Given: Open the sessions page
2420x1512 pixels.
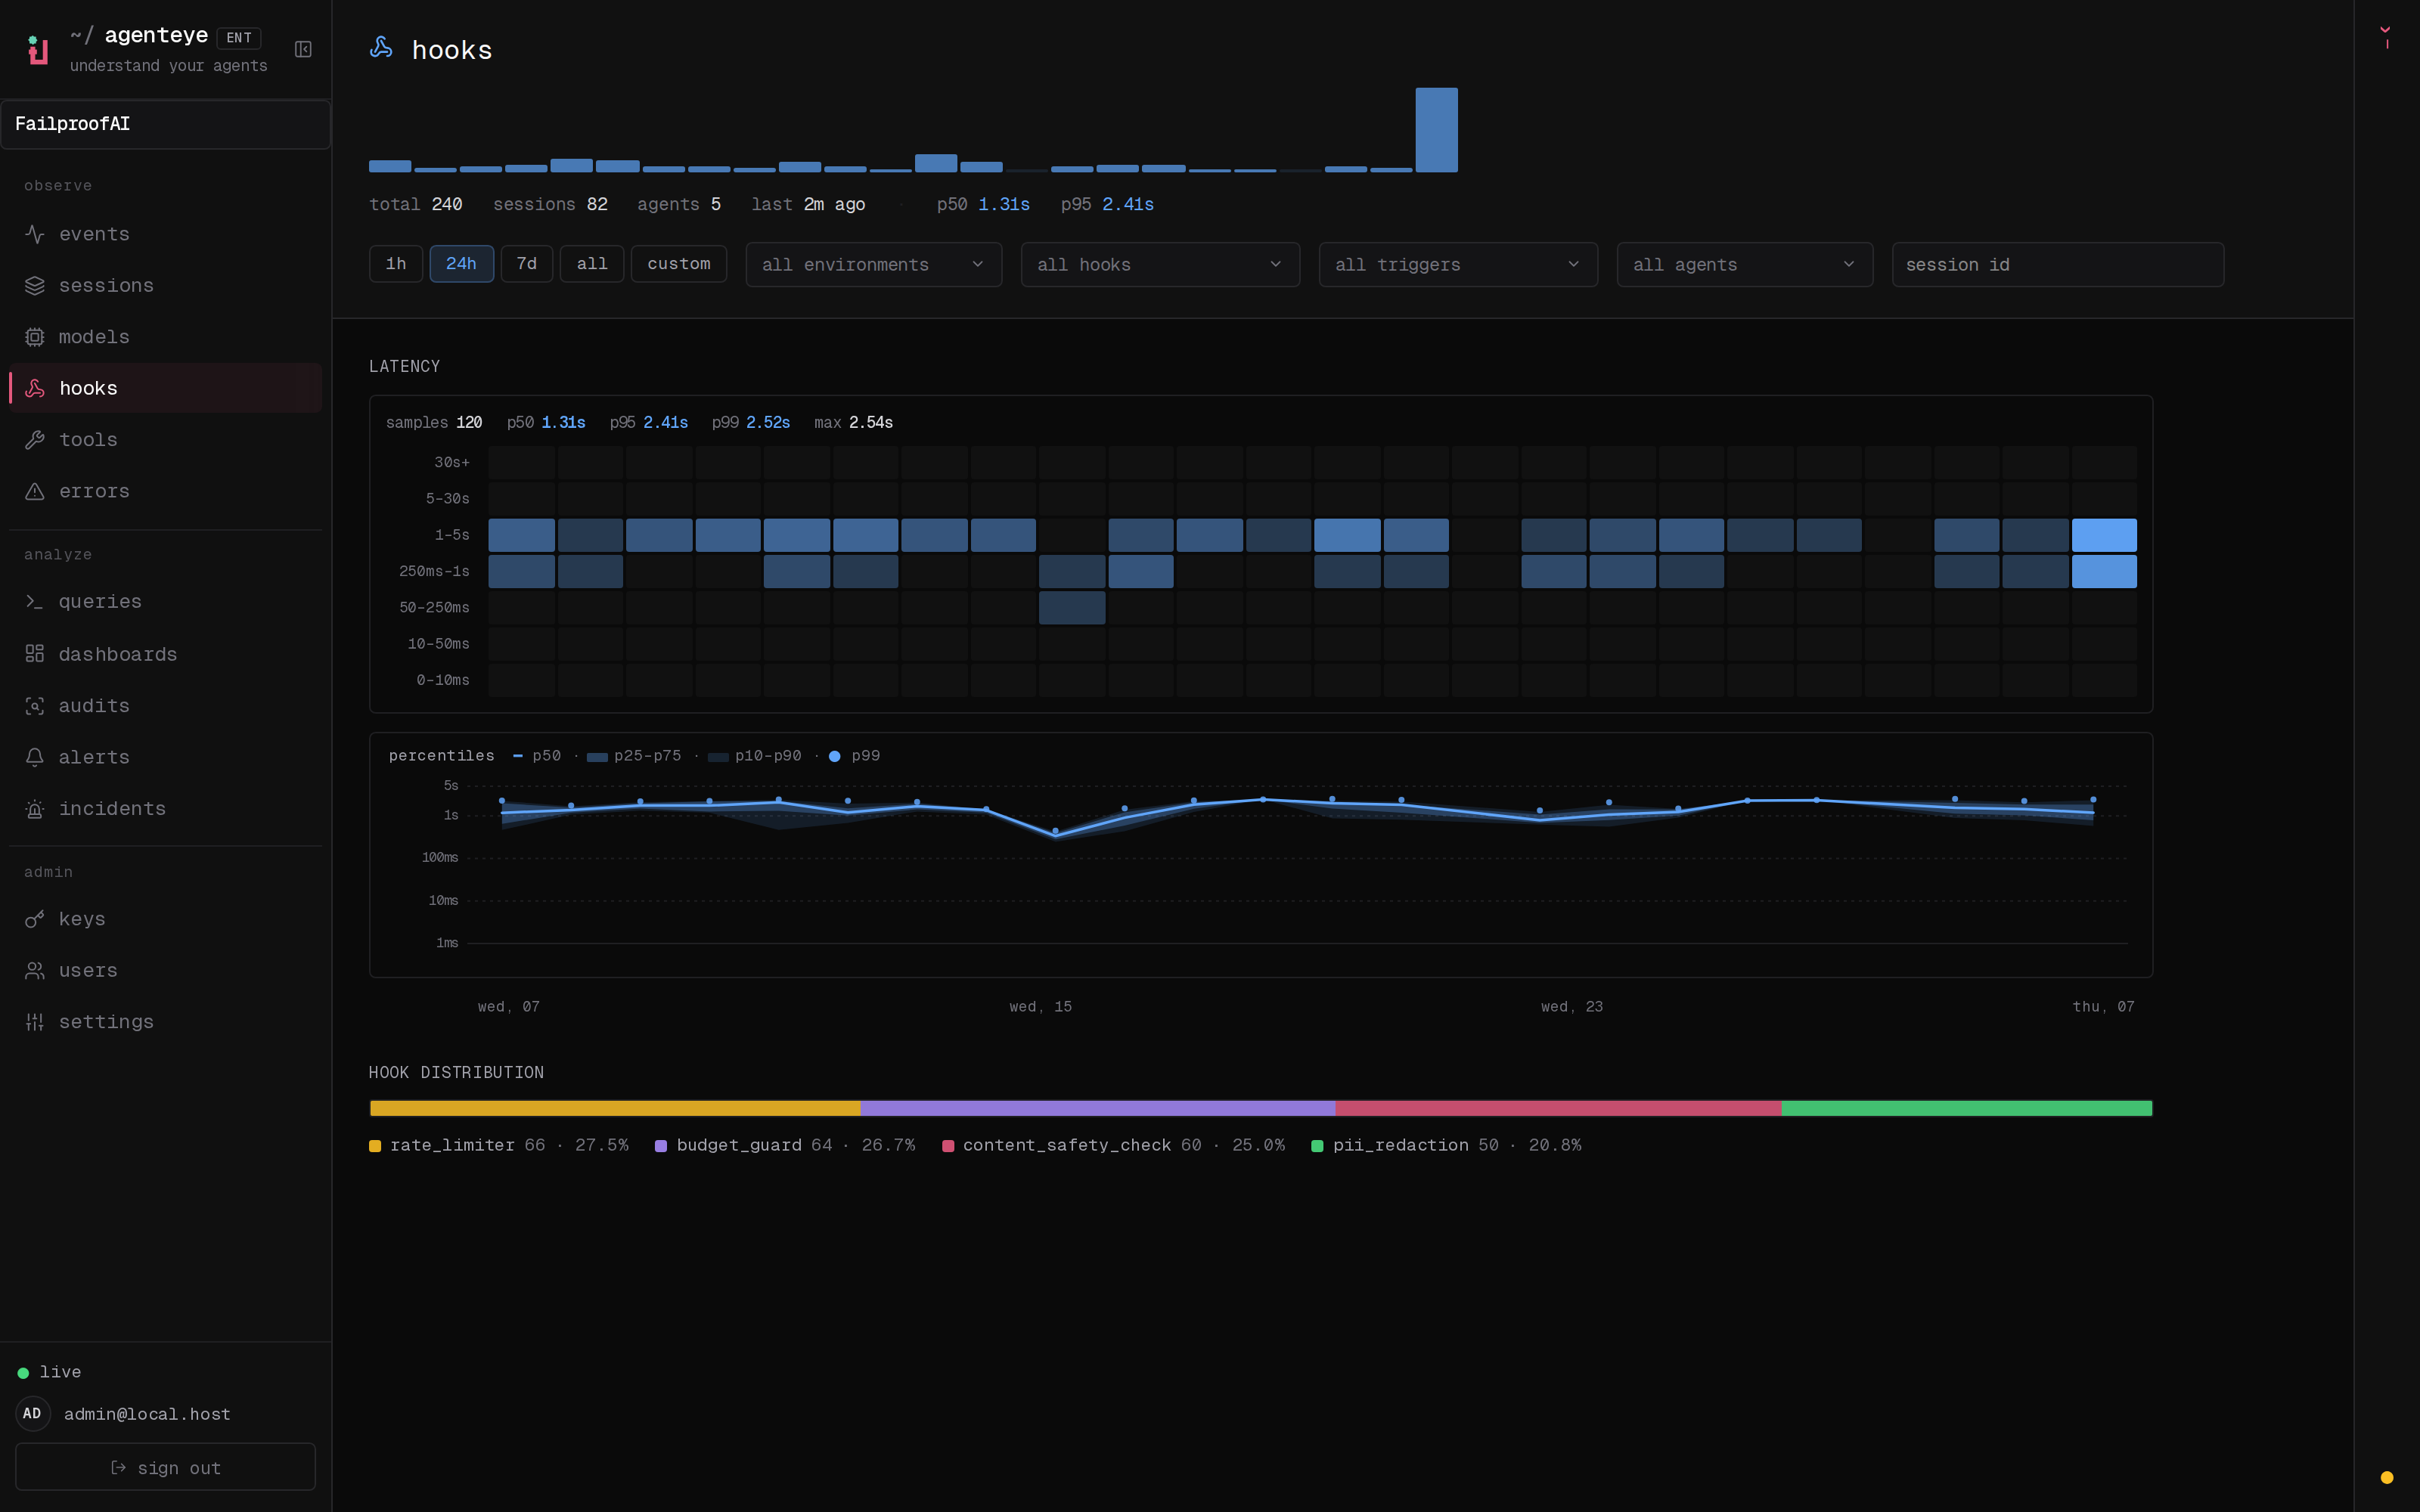Looking at the screenshot, I should 166,286.
